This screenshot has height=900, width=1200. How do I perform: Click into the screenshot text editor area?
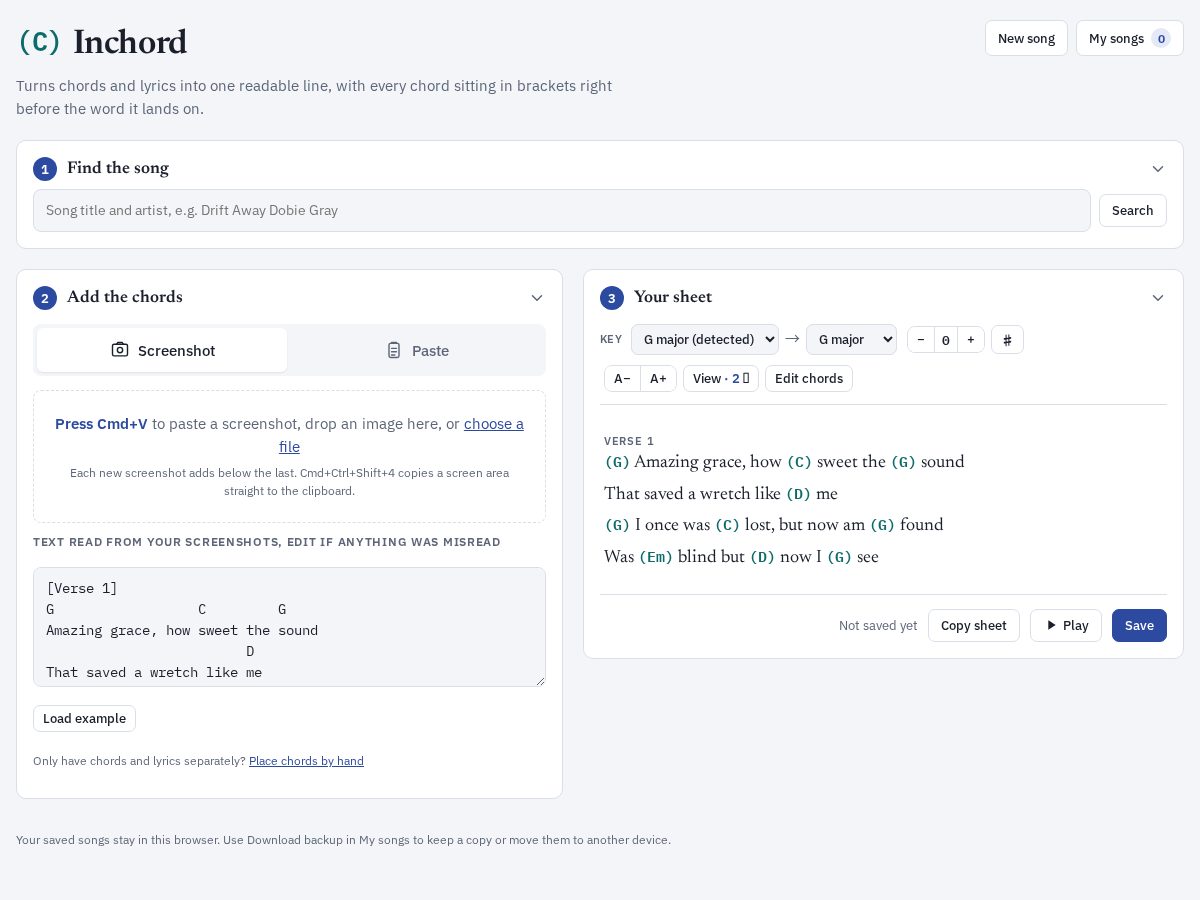pyautogui.click(x=289, y=627)
